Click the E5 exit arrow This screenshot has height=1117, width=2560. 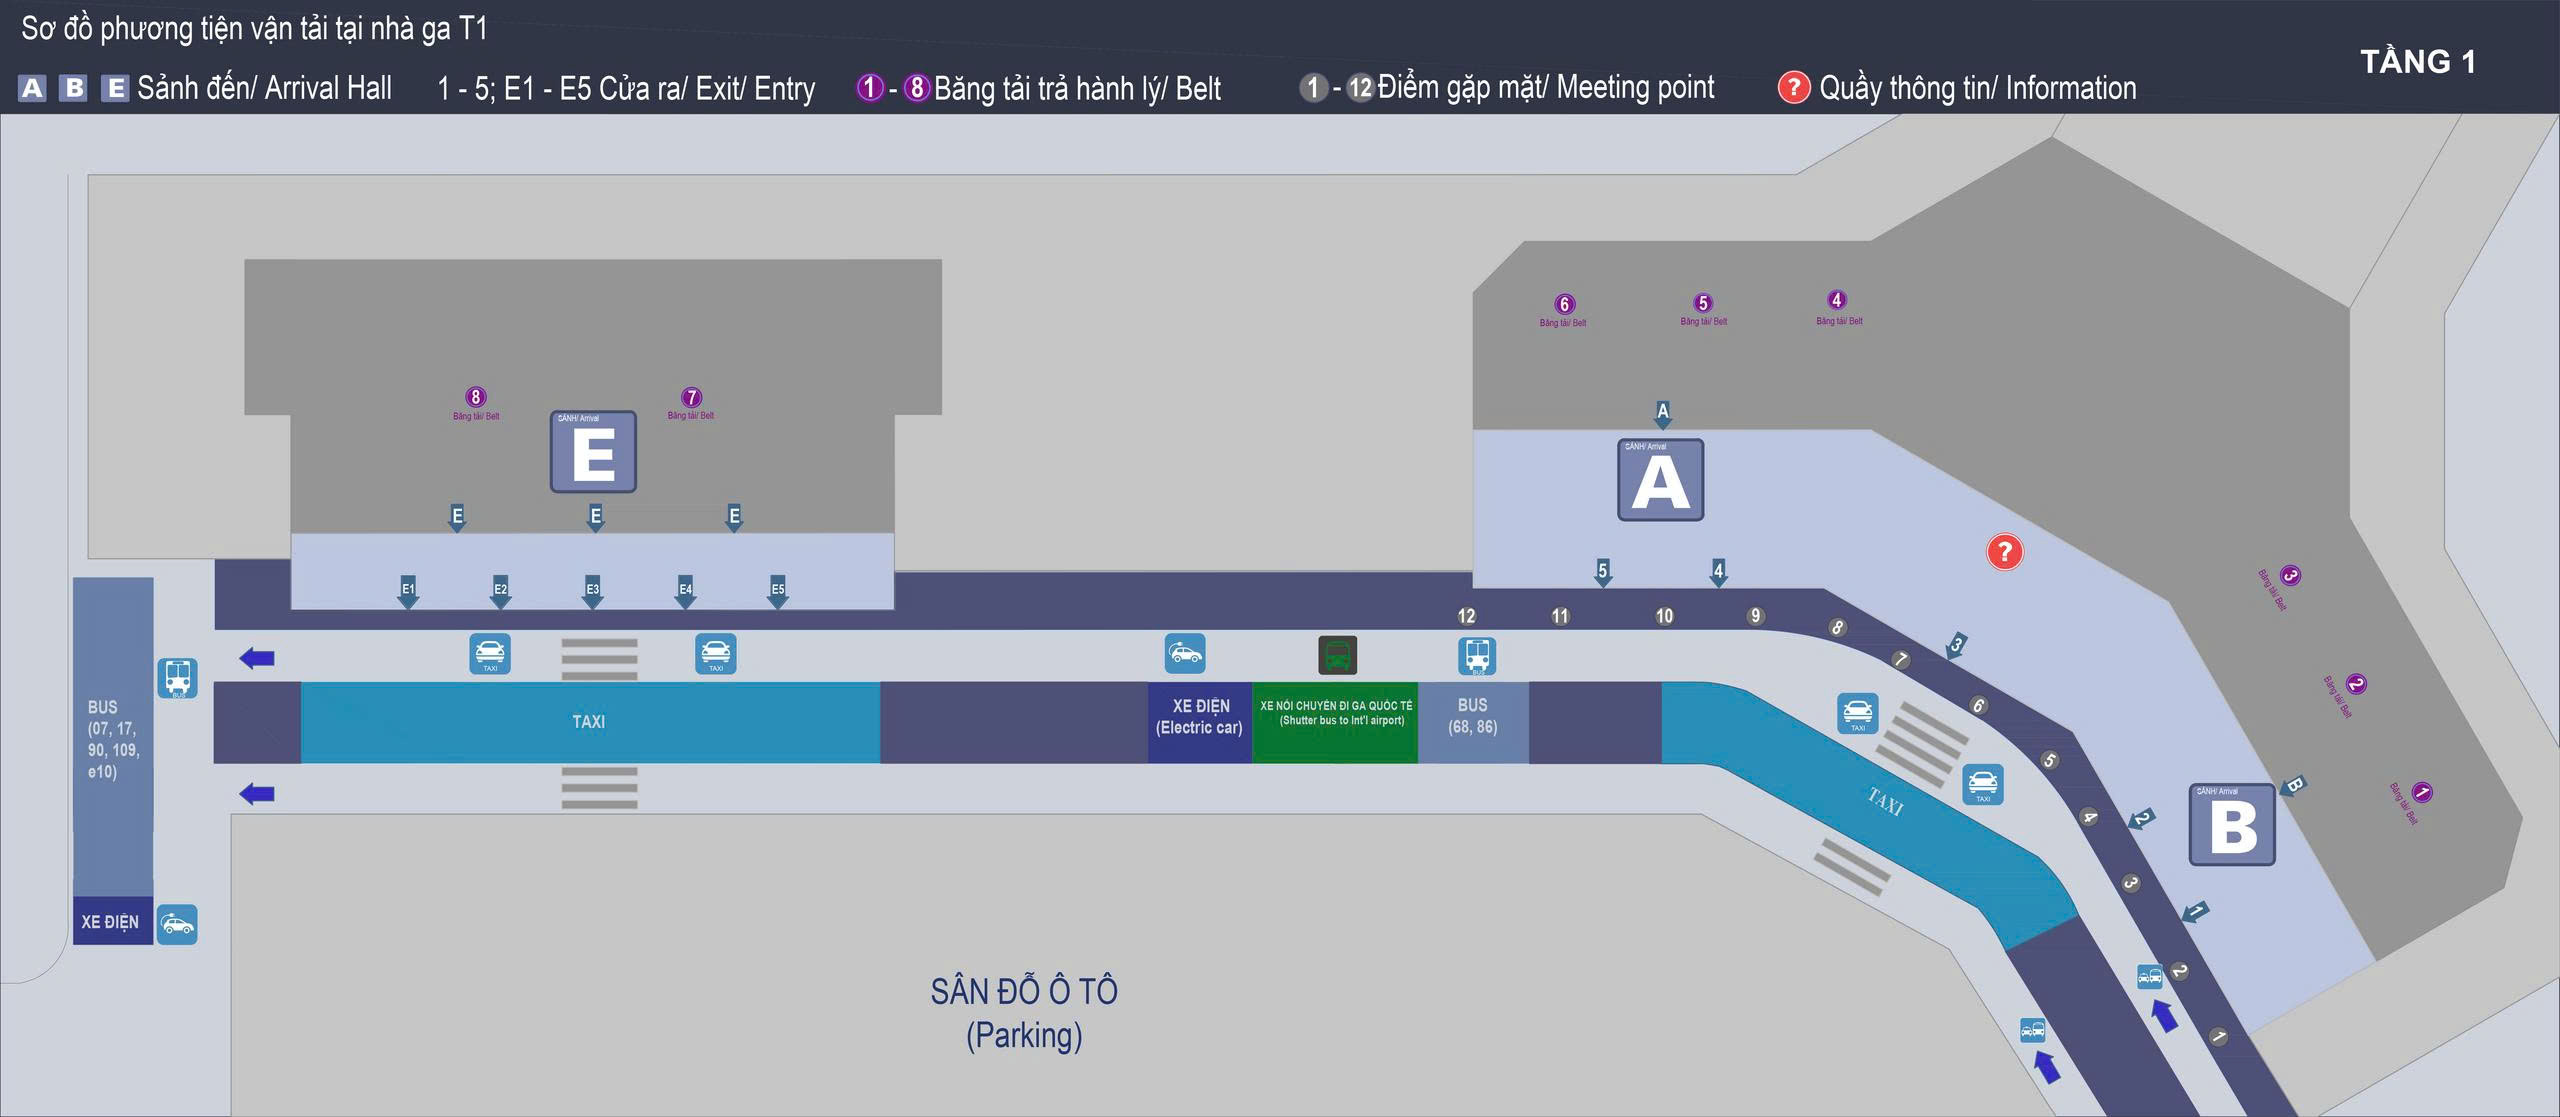pos(778,591)
